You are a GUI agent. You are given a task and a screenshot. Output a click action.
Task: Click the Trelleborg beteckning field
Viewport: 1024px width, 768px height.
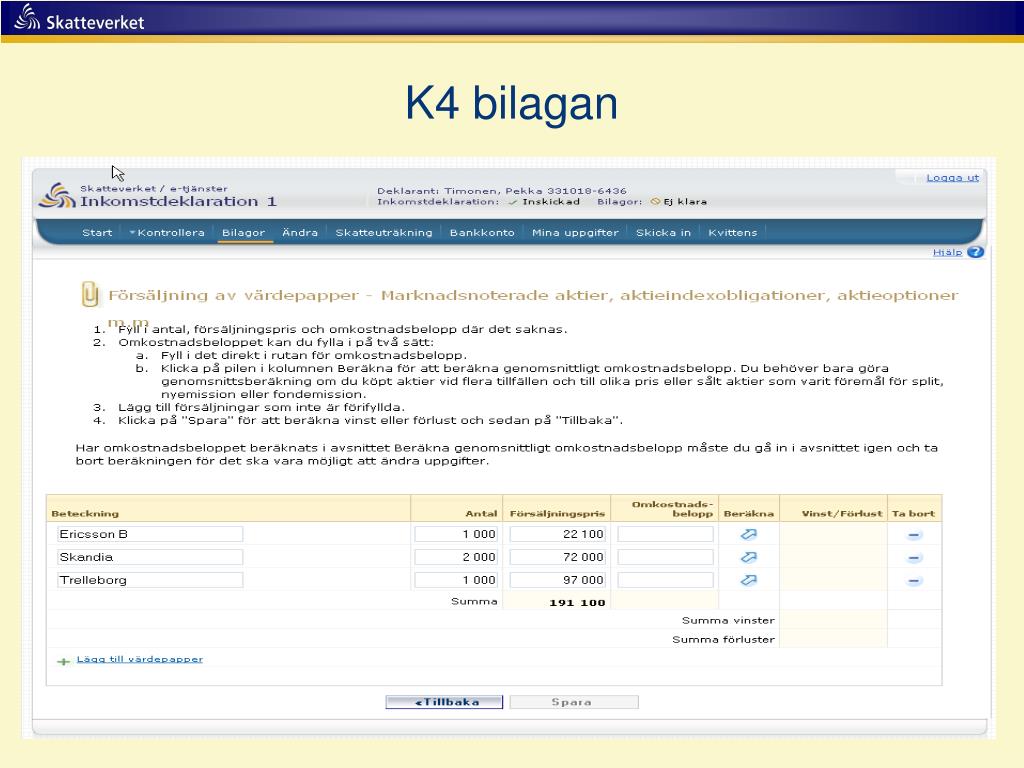tap(150, 580)
